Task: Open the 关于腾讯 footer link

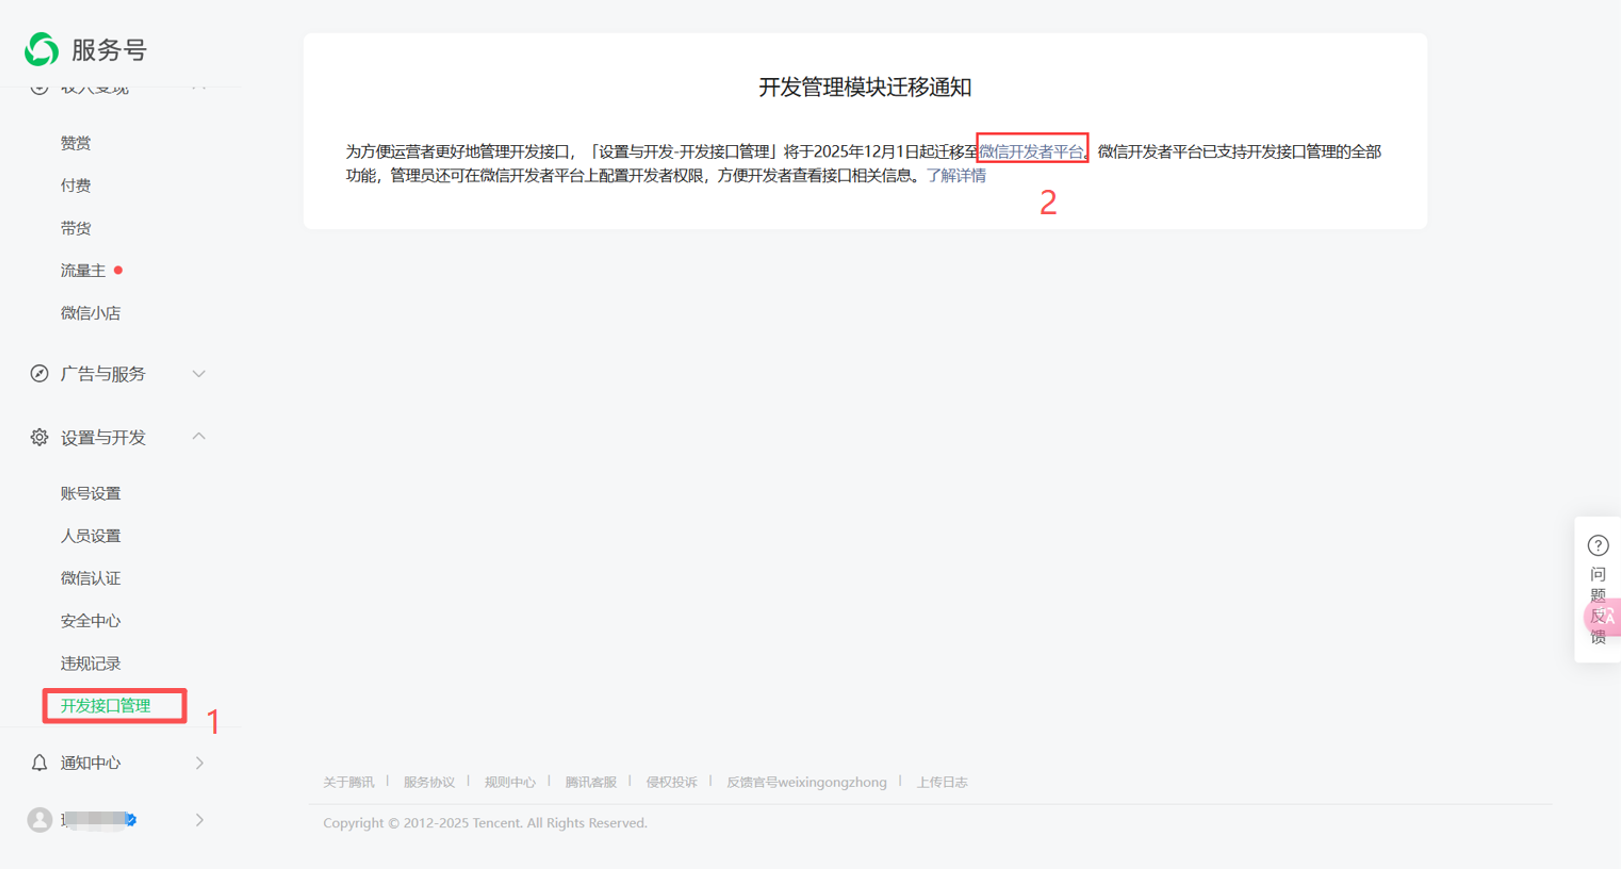Action: click(x=348, y=782)
